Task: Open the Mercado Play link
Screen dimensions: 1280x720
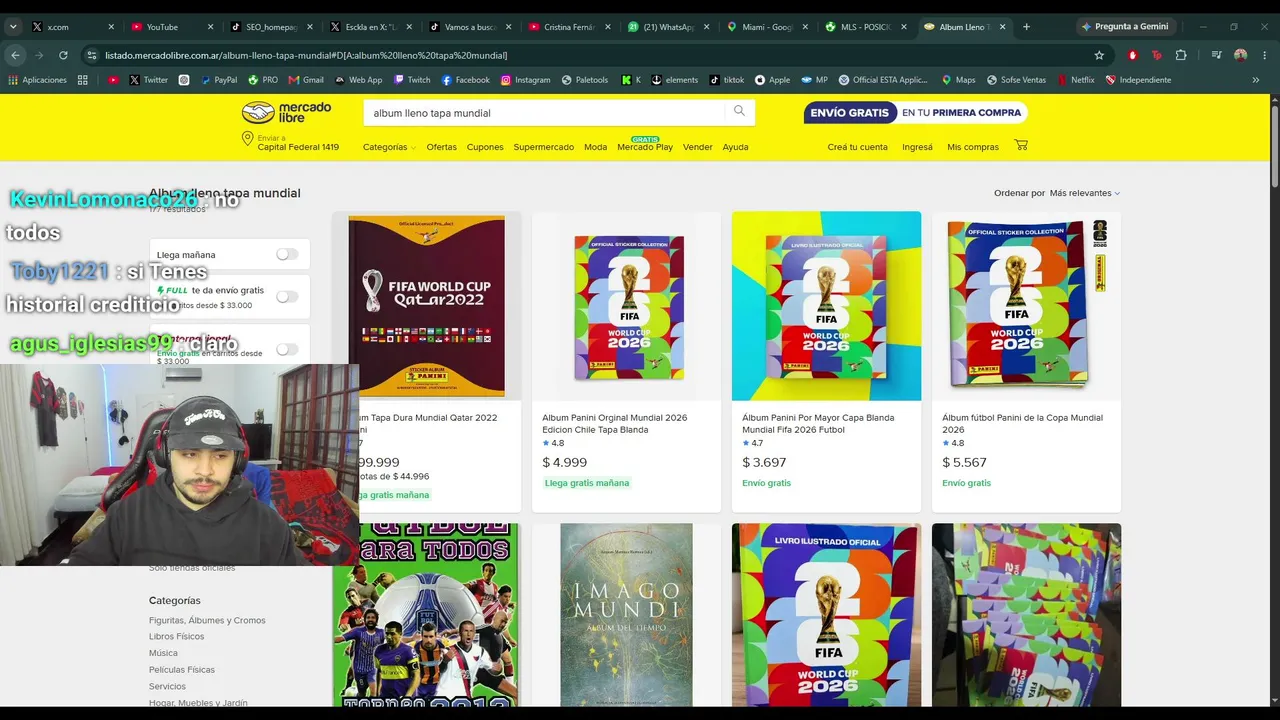Action: click(645, 147)
